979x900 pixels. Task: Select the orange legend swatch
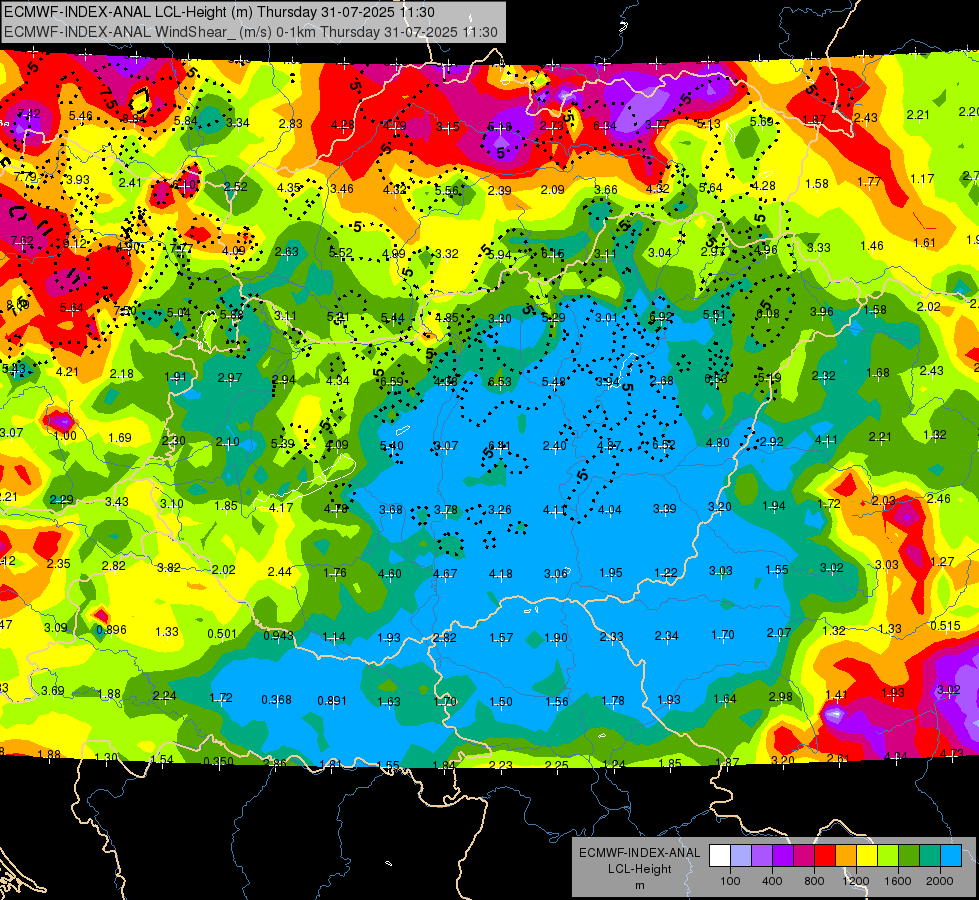pos(846,856)
